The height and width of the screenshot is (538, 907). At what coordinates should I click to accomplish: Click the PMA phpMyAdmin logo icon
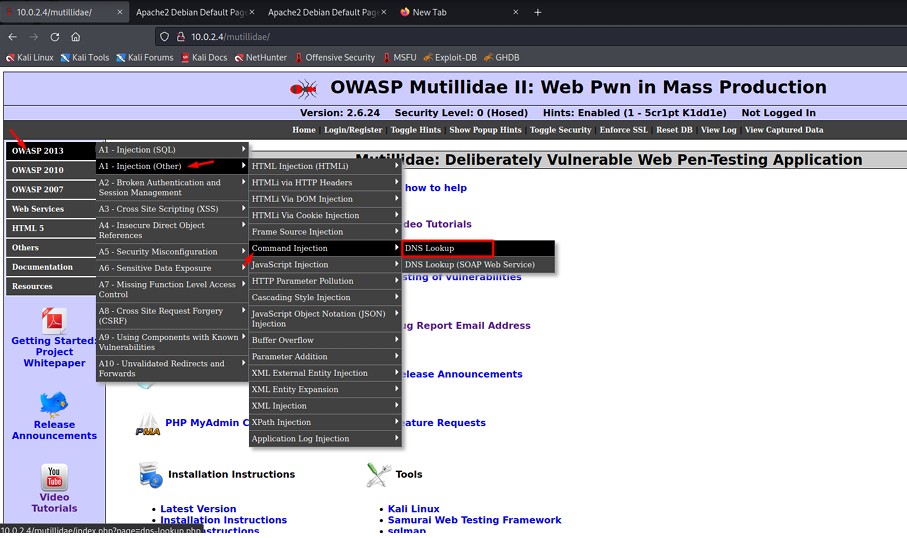click(x=148, y=425)
